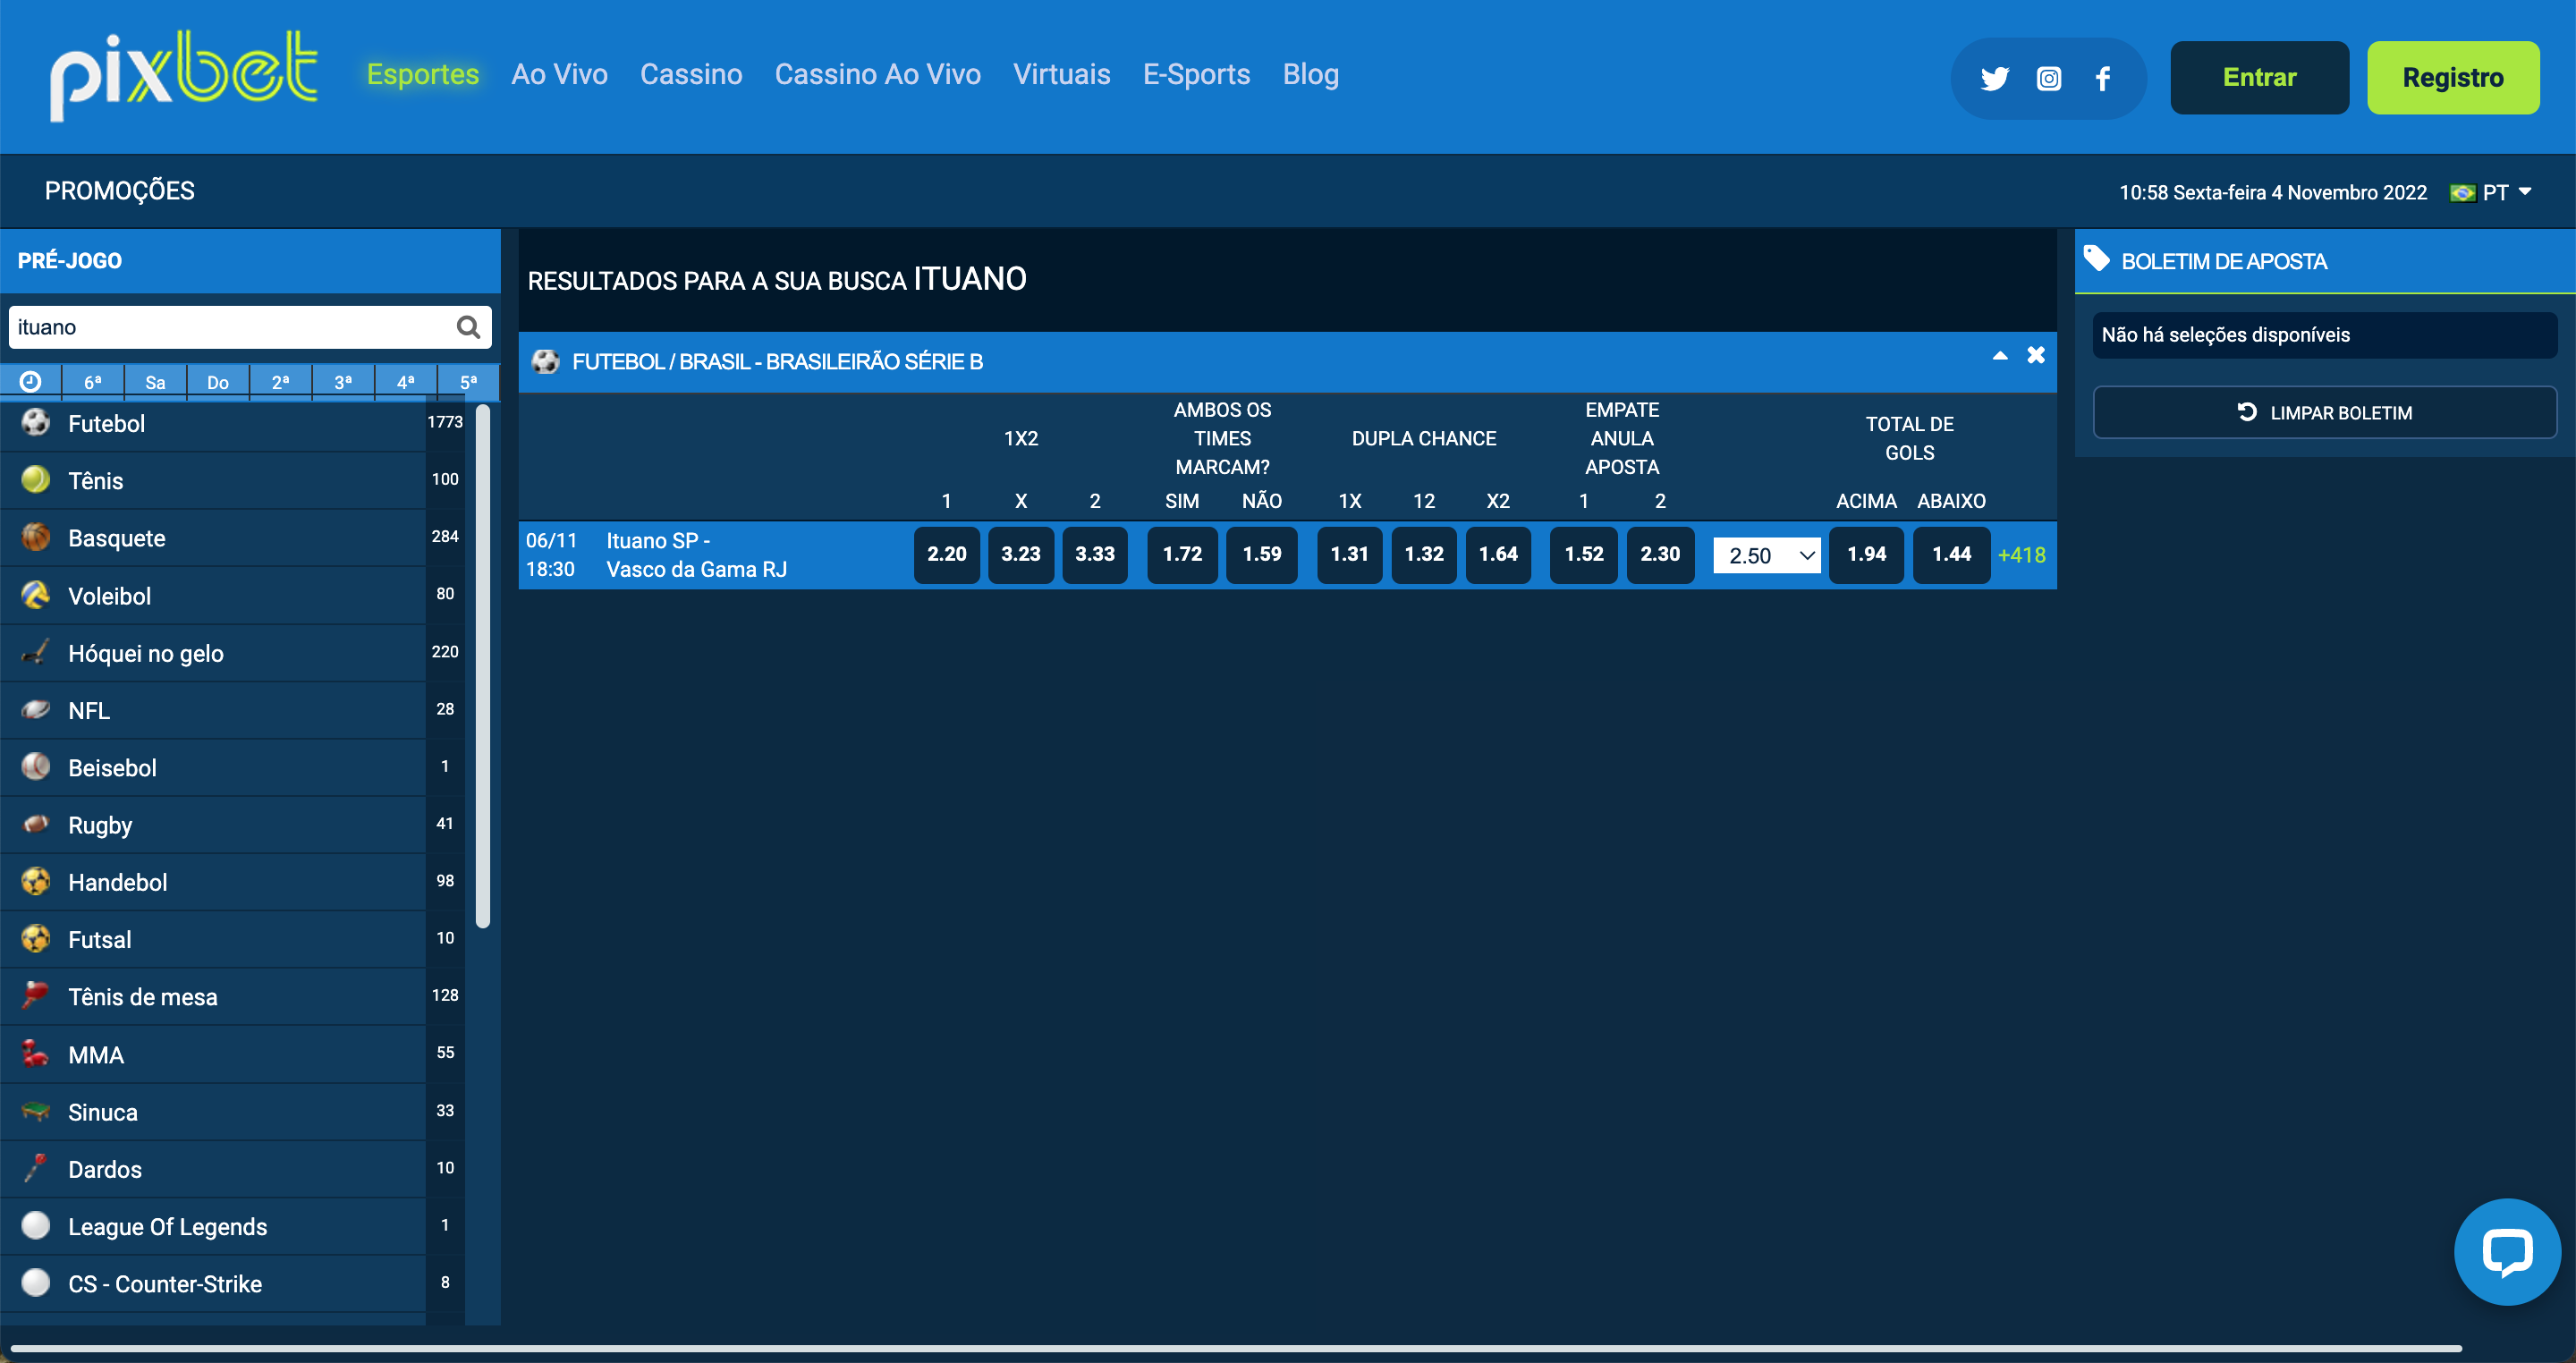The image size is (2576, 1363).
Task: Click the sports list vertical scrollbar
Action: (x=483, y=666)
